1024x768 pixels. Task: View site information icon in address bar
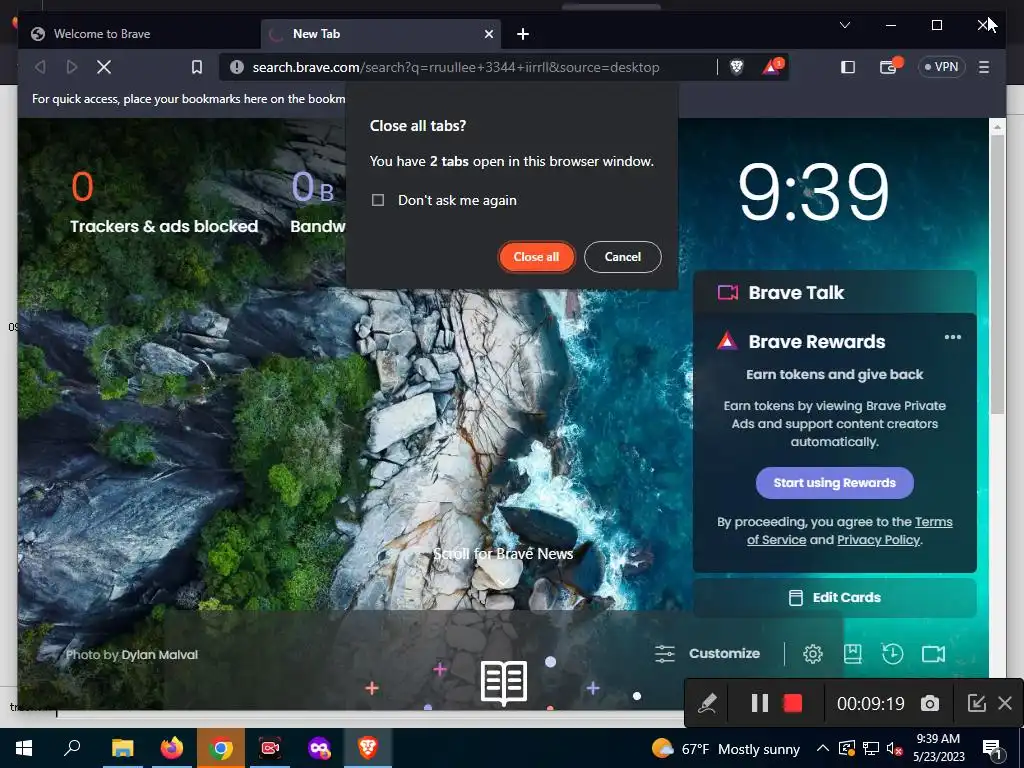237,67
